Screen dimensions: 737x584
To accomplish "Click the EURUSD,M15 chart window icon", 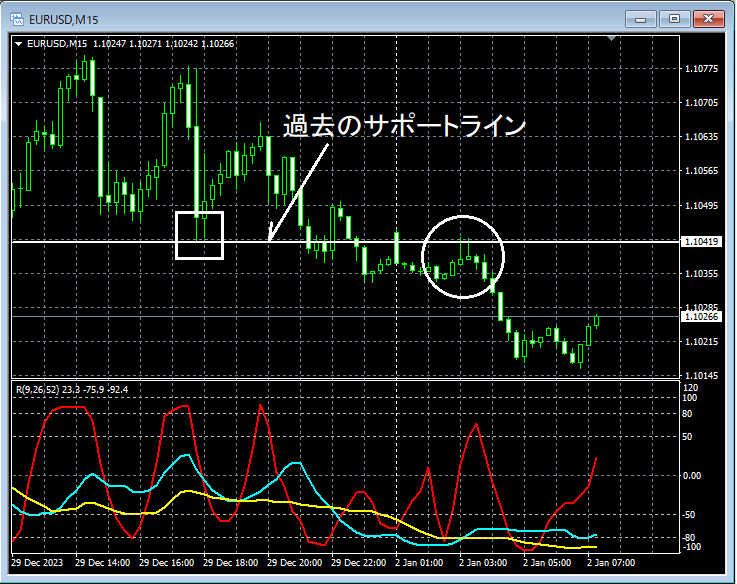I will pyautogui.click(x=17, y=19).
